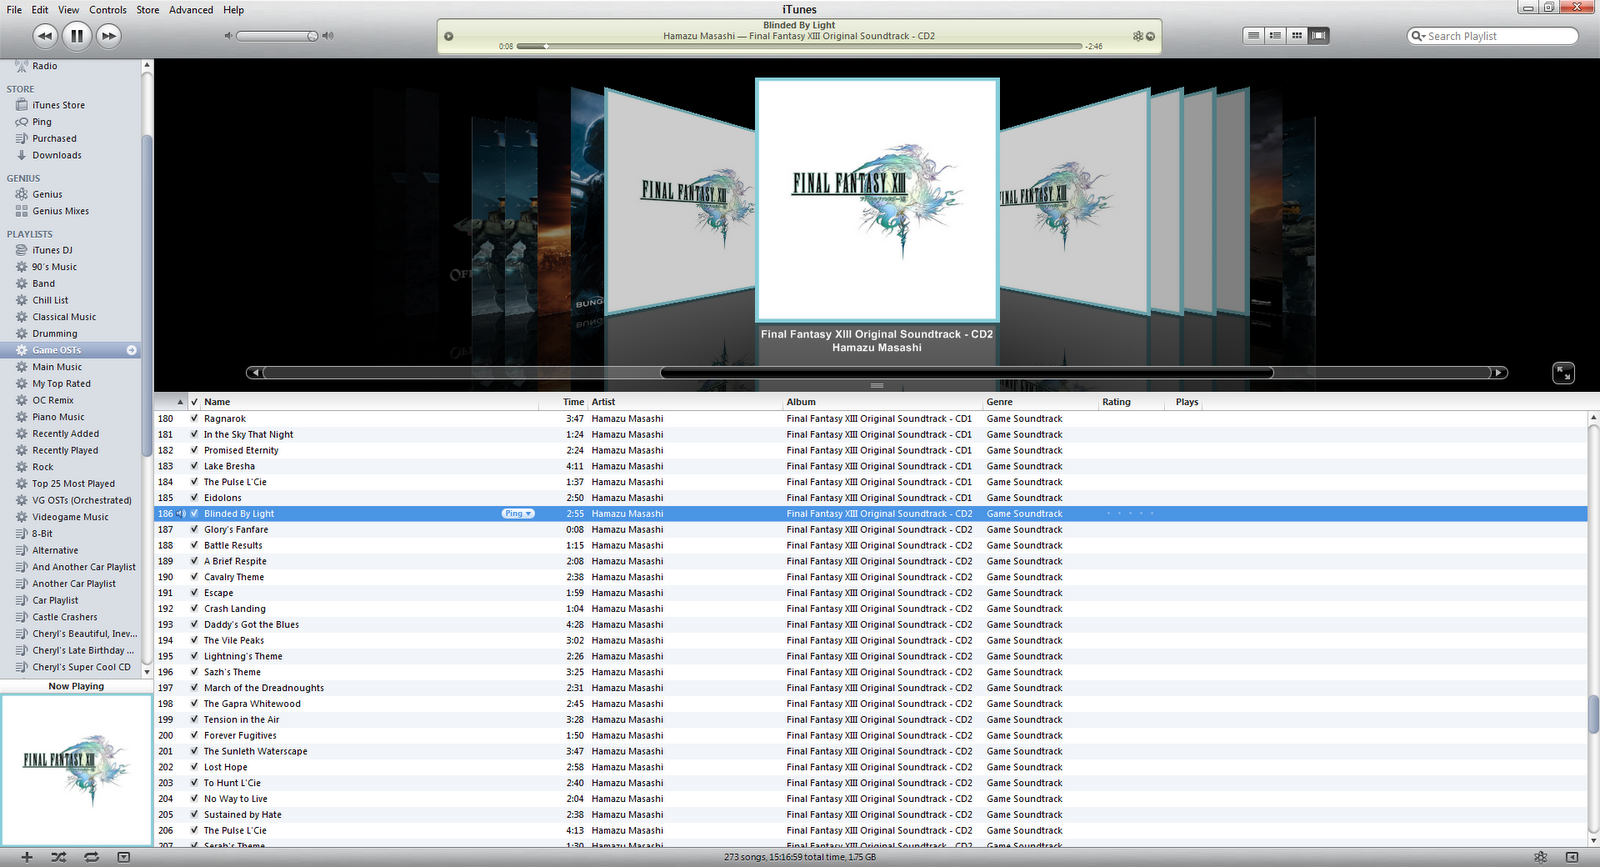Open Radio in the sidebar
1600x867 pixels.
coord(44,66)
